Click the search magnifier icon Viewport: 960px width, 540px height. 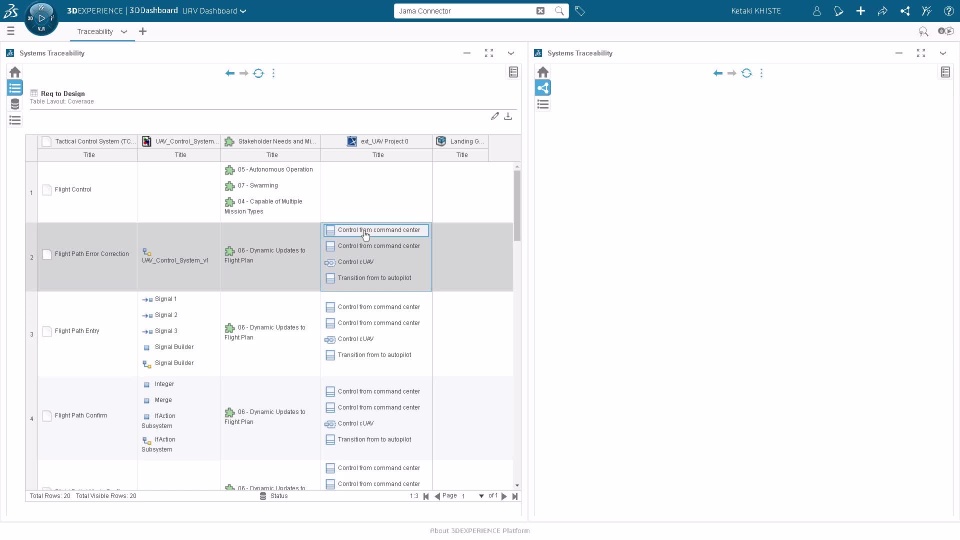(x=559, y=11)
